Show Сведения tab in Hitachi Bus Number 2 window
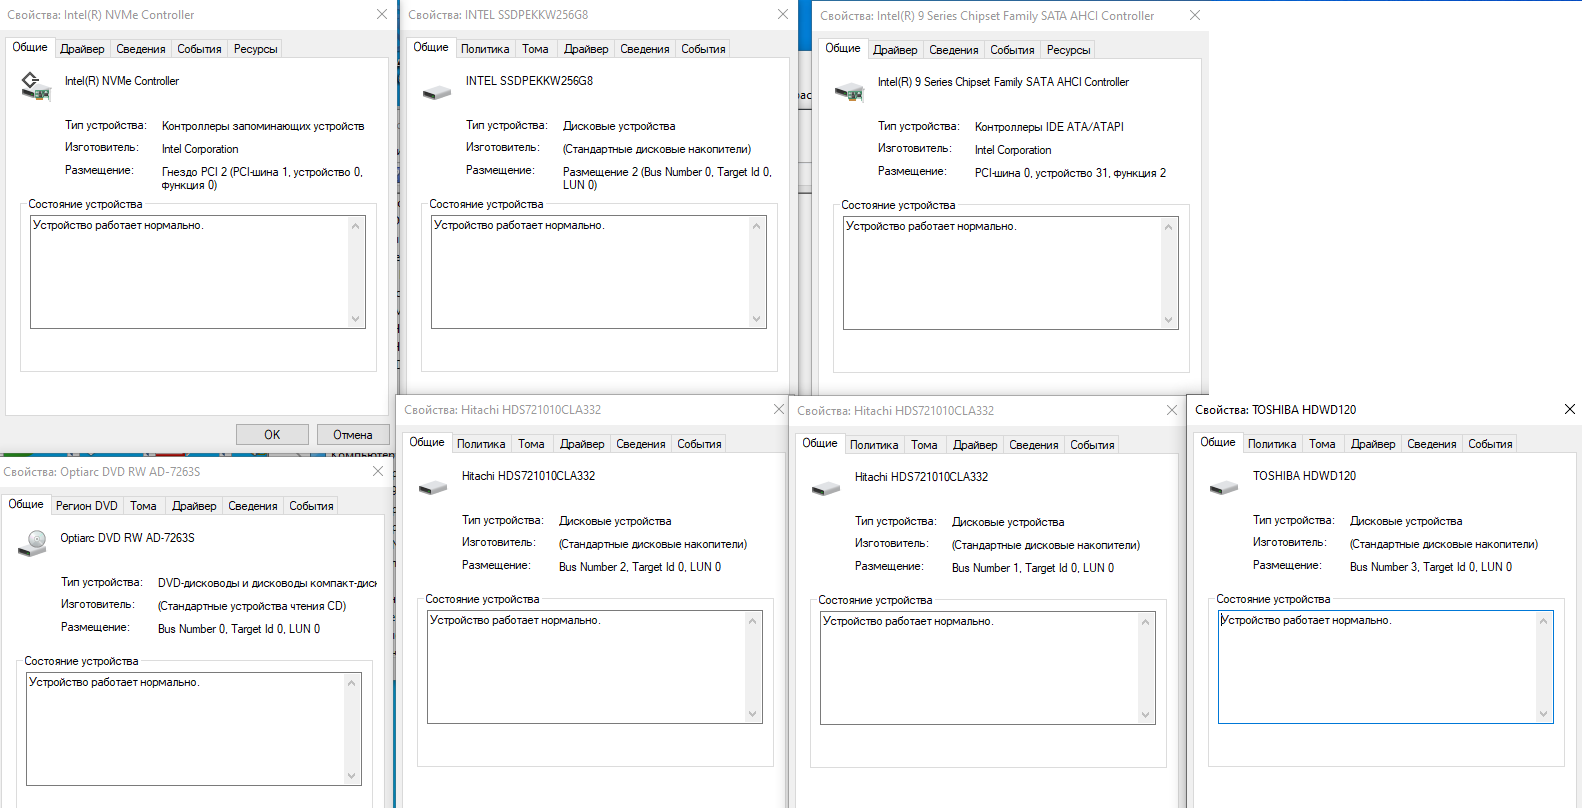The height and width of the screenshot is (808, 1582). (641, 444)
